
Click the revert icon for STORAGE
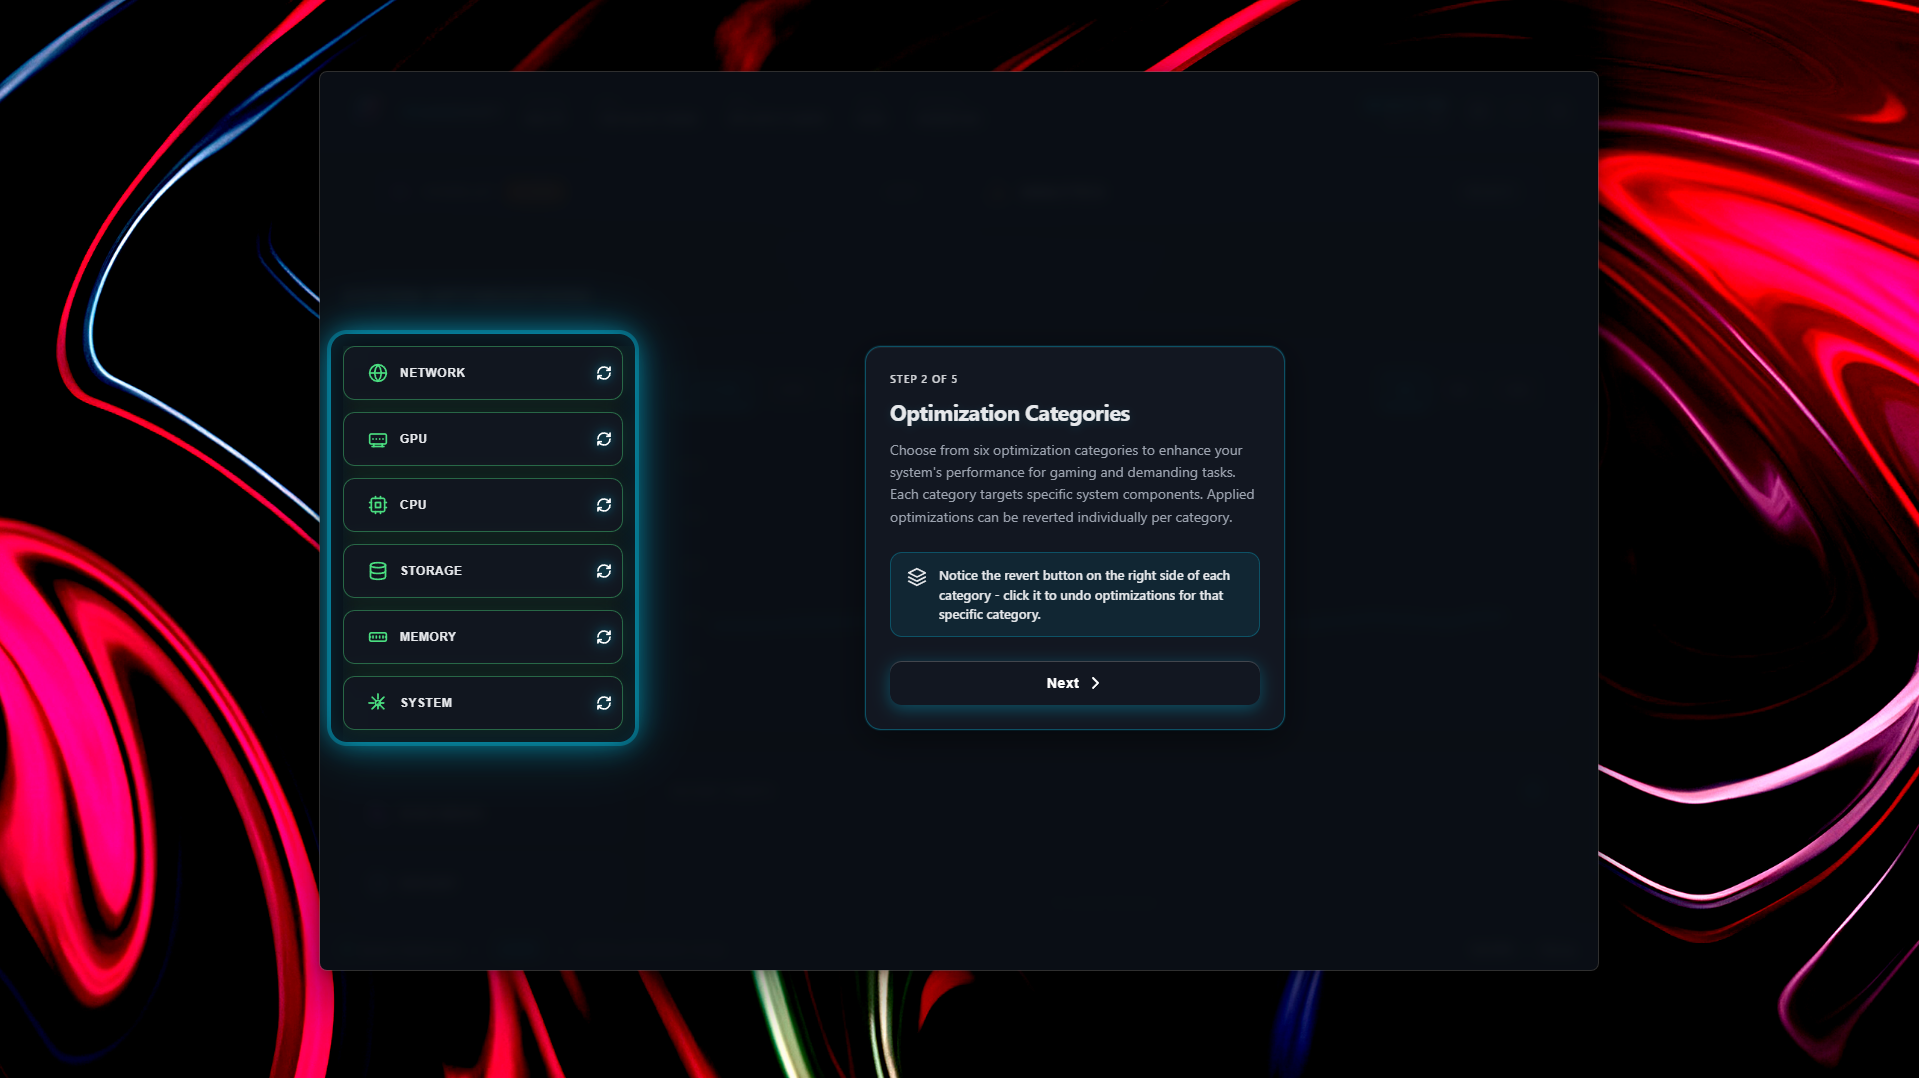click(604, 570)
